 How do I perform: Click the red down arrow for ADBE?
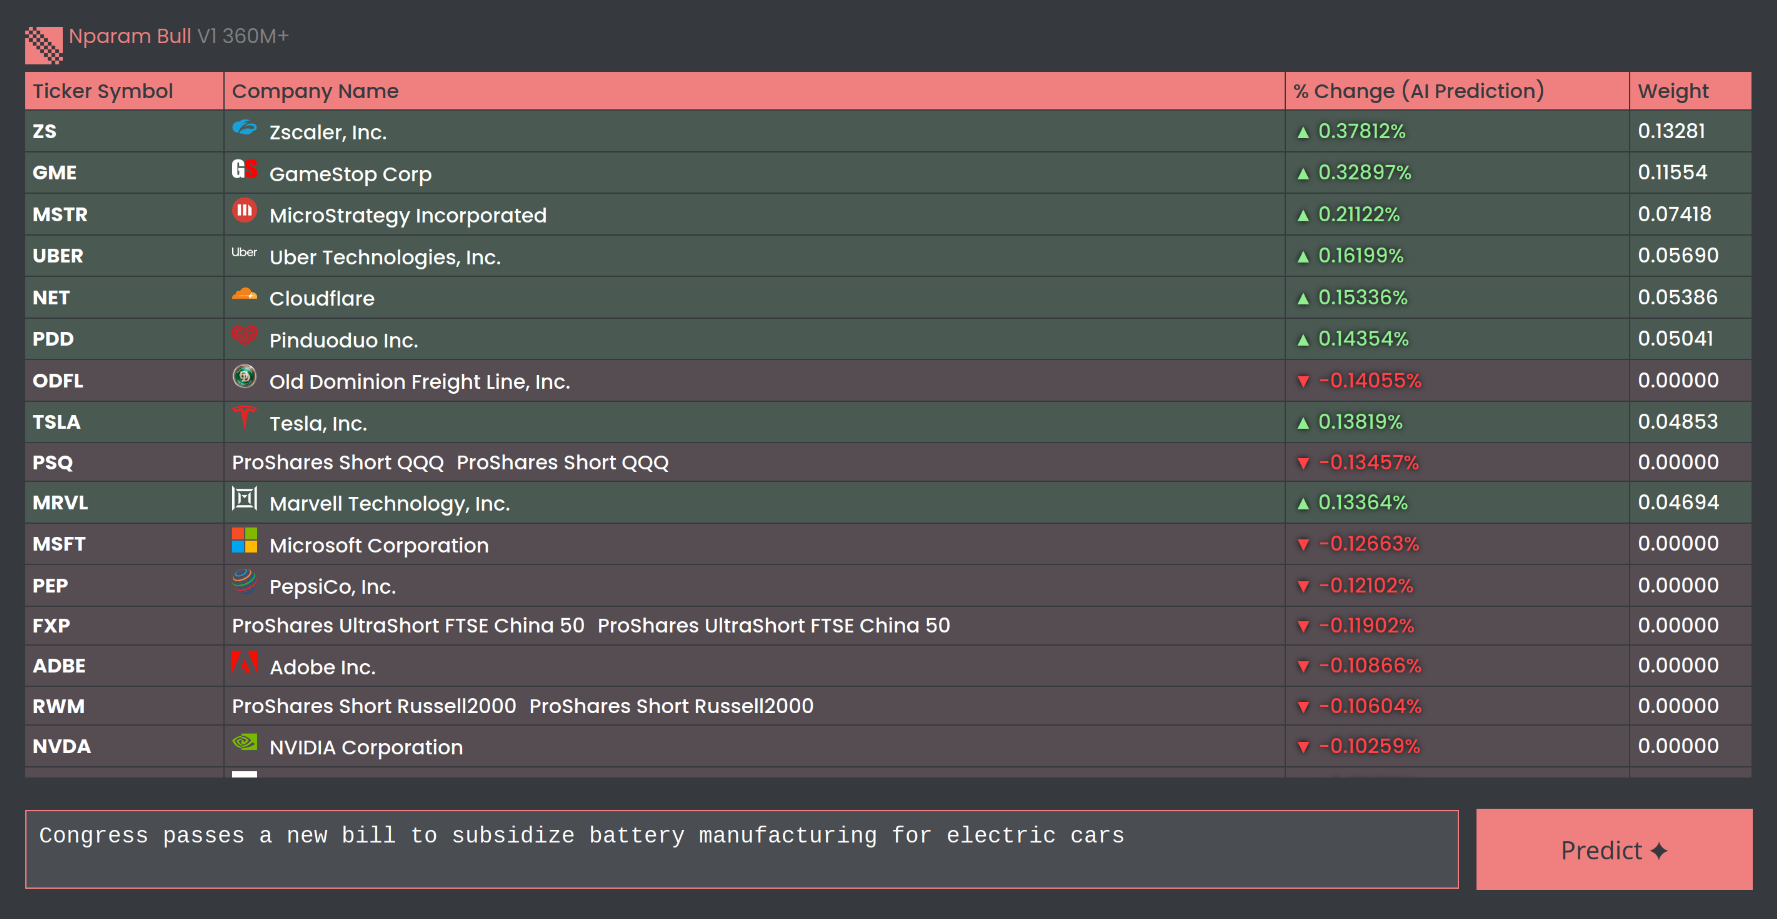point(1303,667)
